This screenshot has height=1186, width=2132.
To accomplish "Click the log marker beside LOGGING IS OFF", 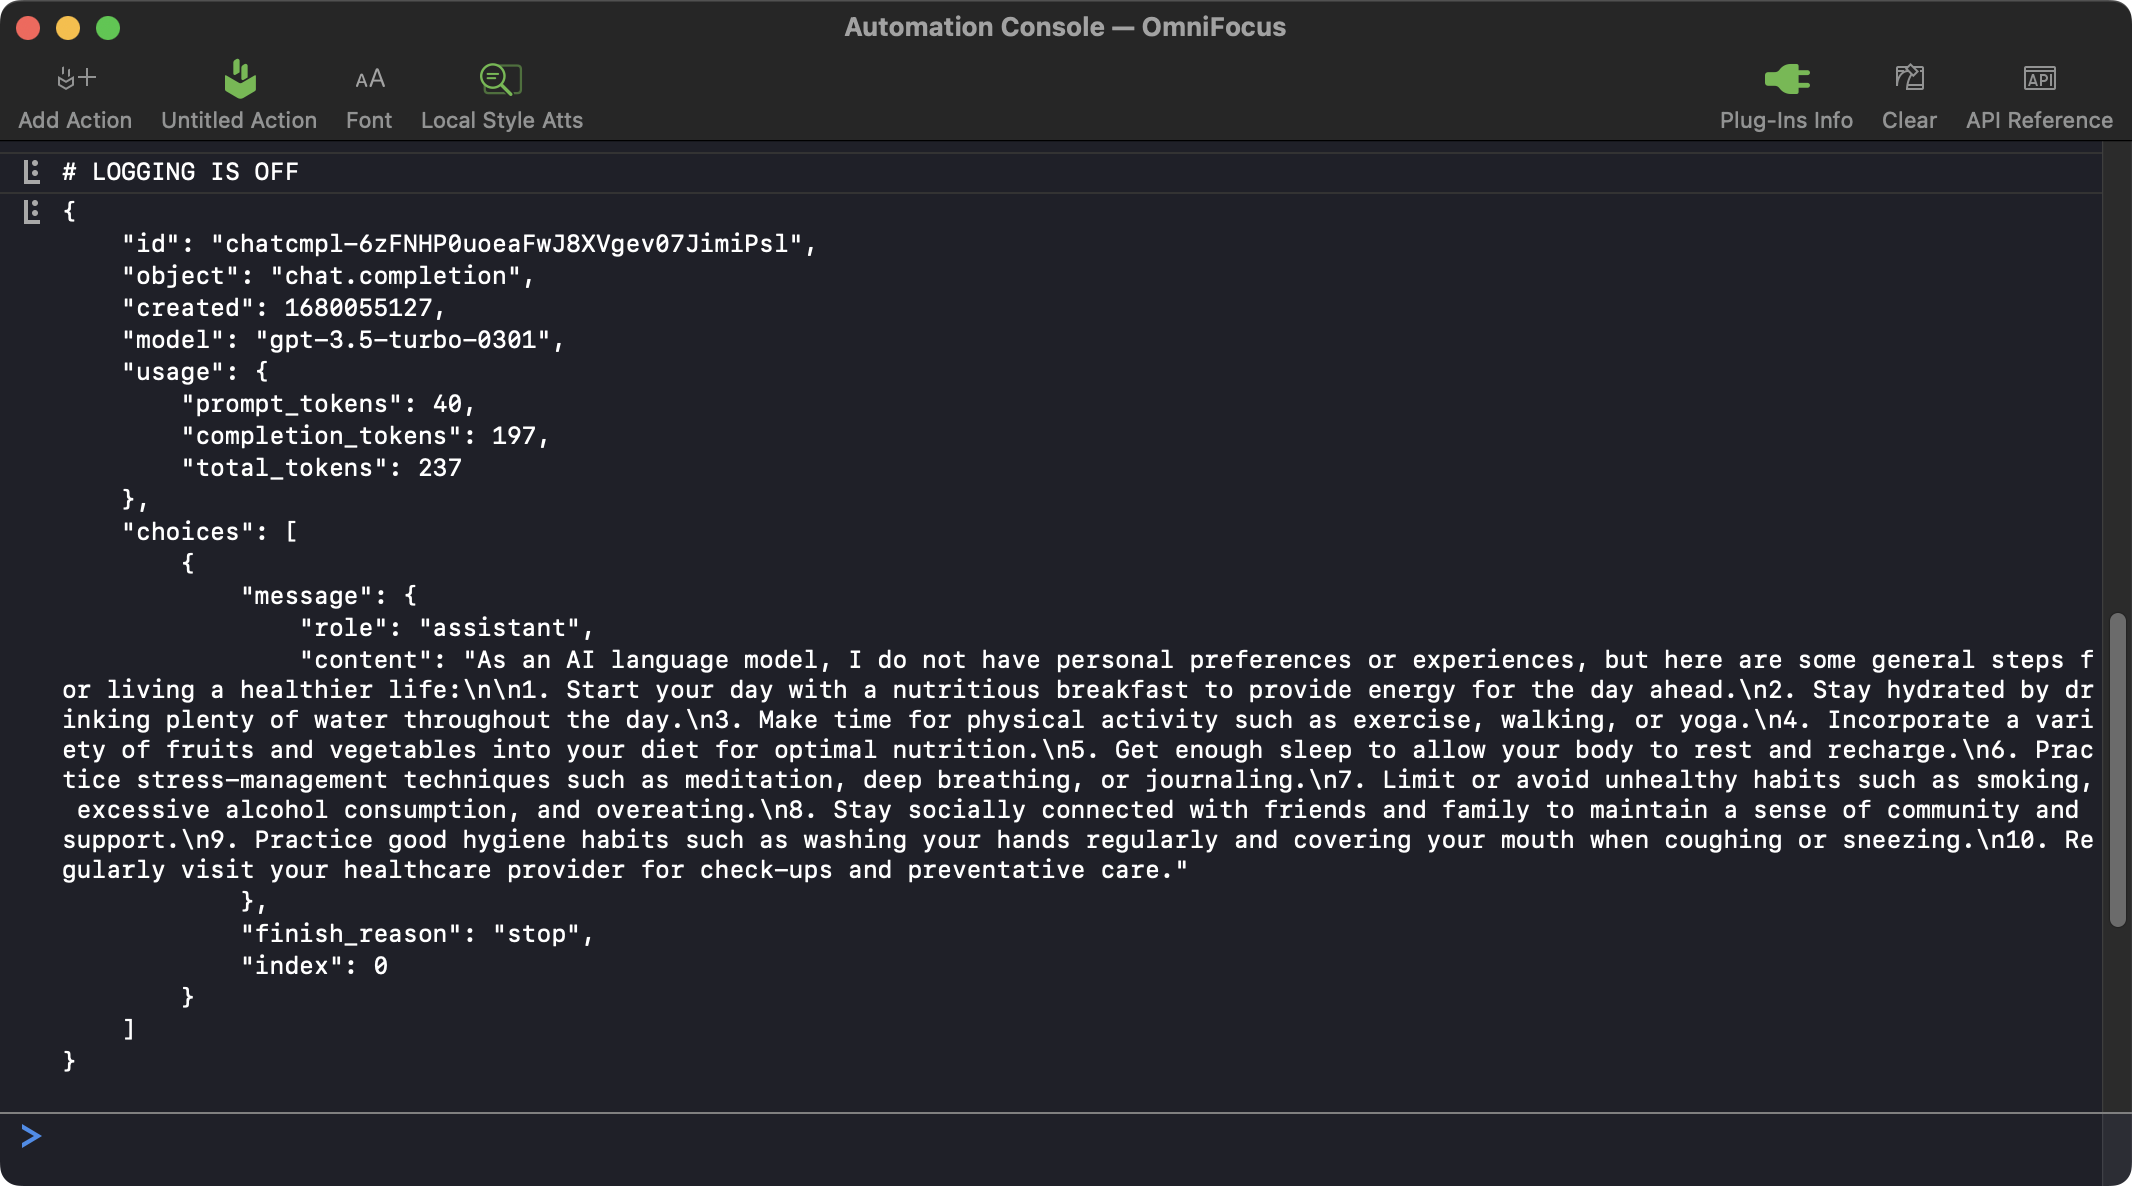I will (x=32, y=172).
